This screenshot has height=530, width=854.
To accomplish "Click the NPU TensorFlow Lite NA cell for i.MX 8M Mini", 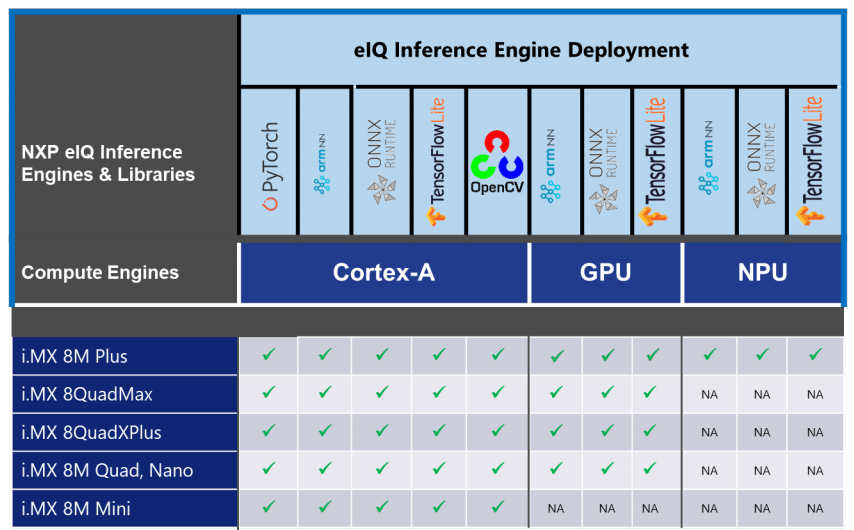I will 815,509.
